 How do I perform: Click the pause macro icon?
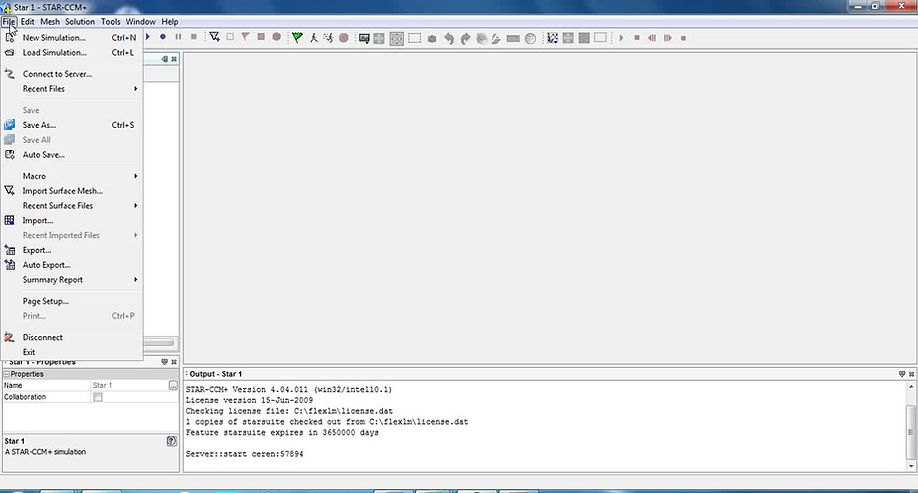(179, 37)
